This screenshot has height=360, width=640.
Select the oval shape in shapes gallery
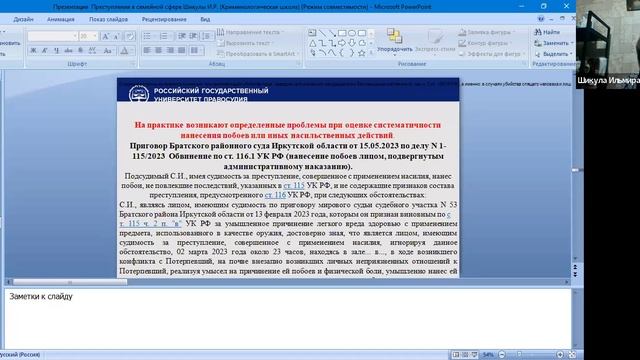pyautogui.click(x=352, y=33)
